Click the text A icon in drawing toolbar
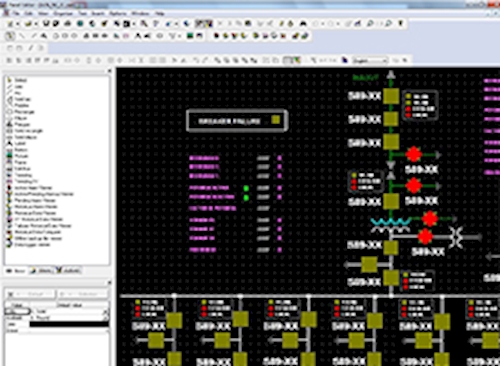The height and width of the screenshot is (366, 500). pyautogui.click(x=138, y=36)
